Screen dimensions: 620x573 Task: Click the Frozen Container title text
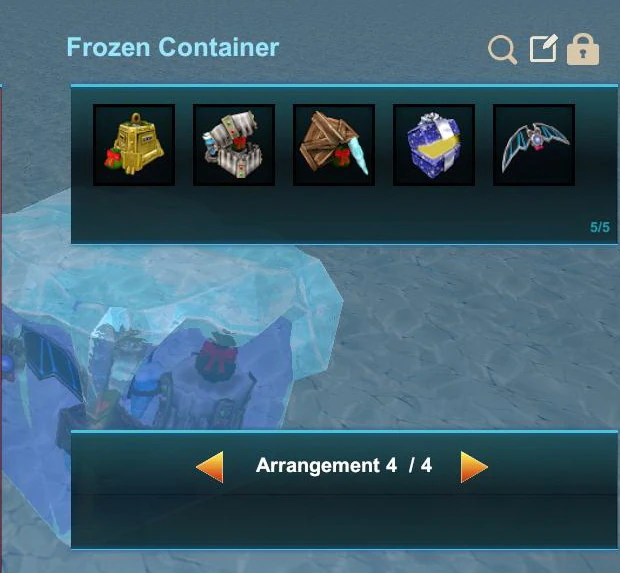[x=173, y=47]
